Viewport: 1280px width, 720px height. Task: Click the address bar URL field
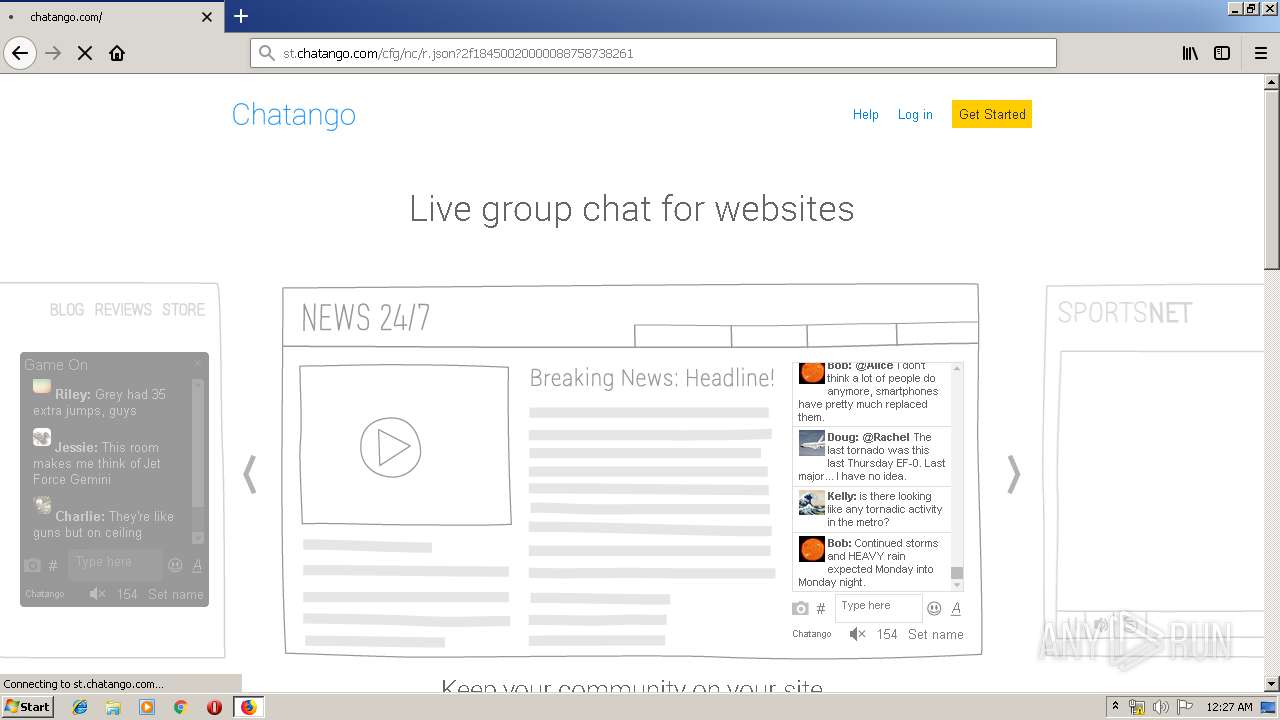(x=653, y=53)
